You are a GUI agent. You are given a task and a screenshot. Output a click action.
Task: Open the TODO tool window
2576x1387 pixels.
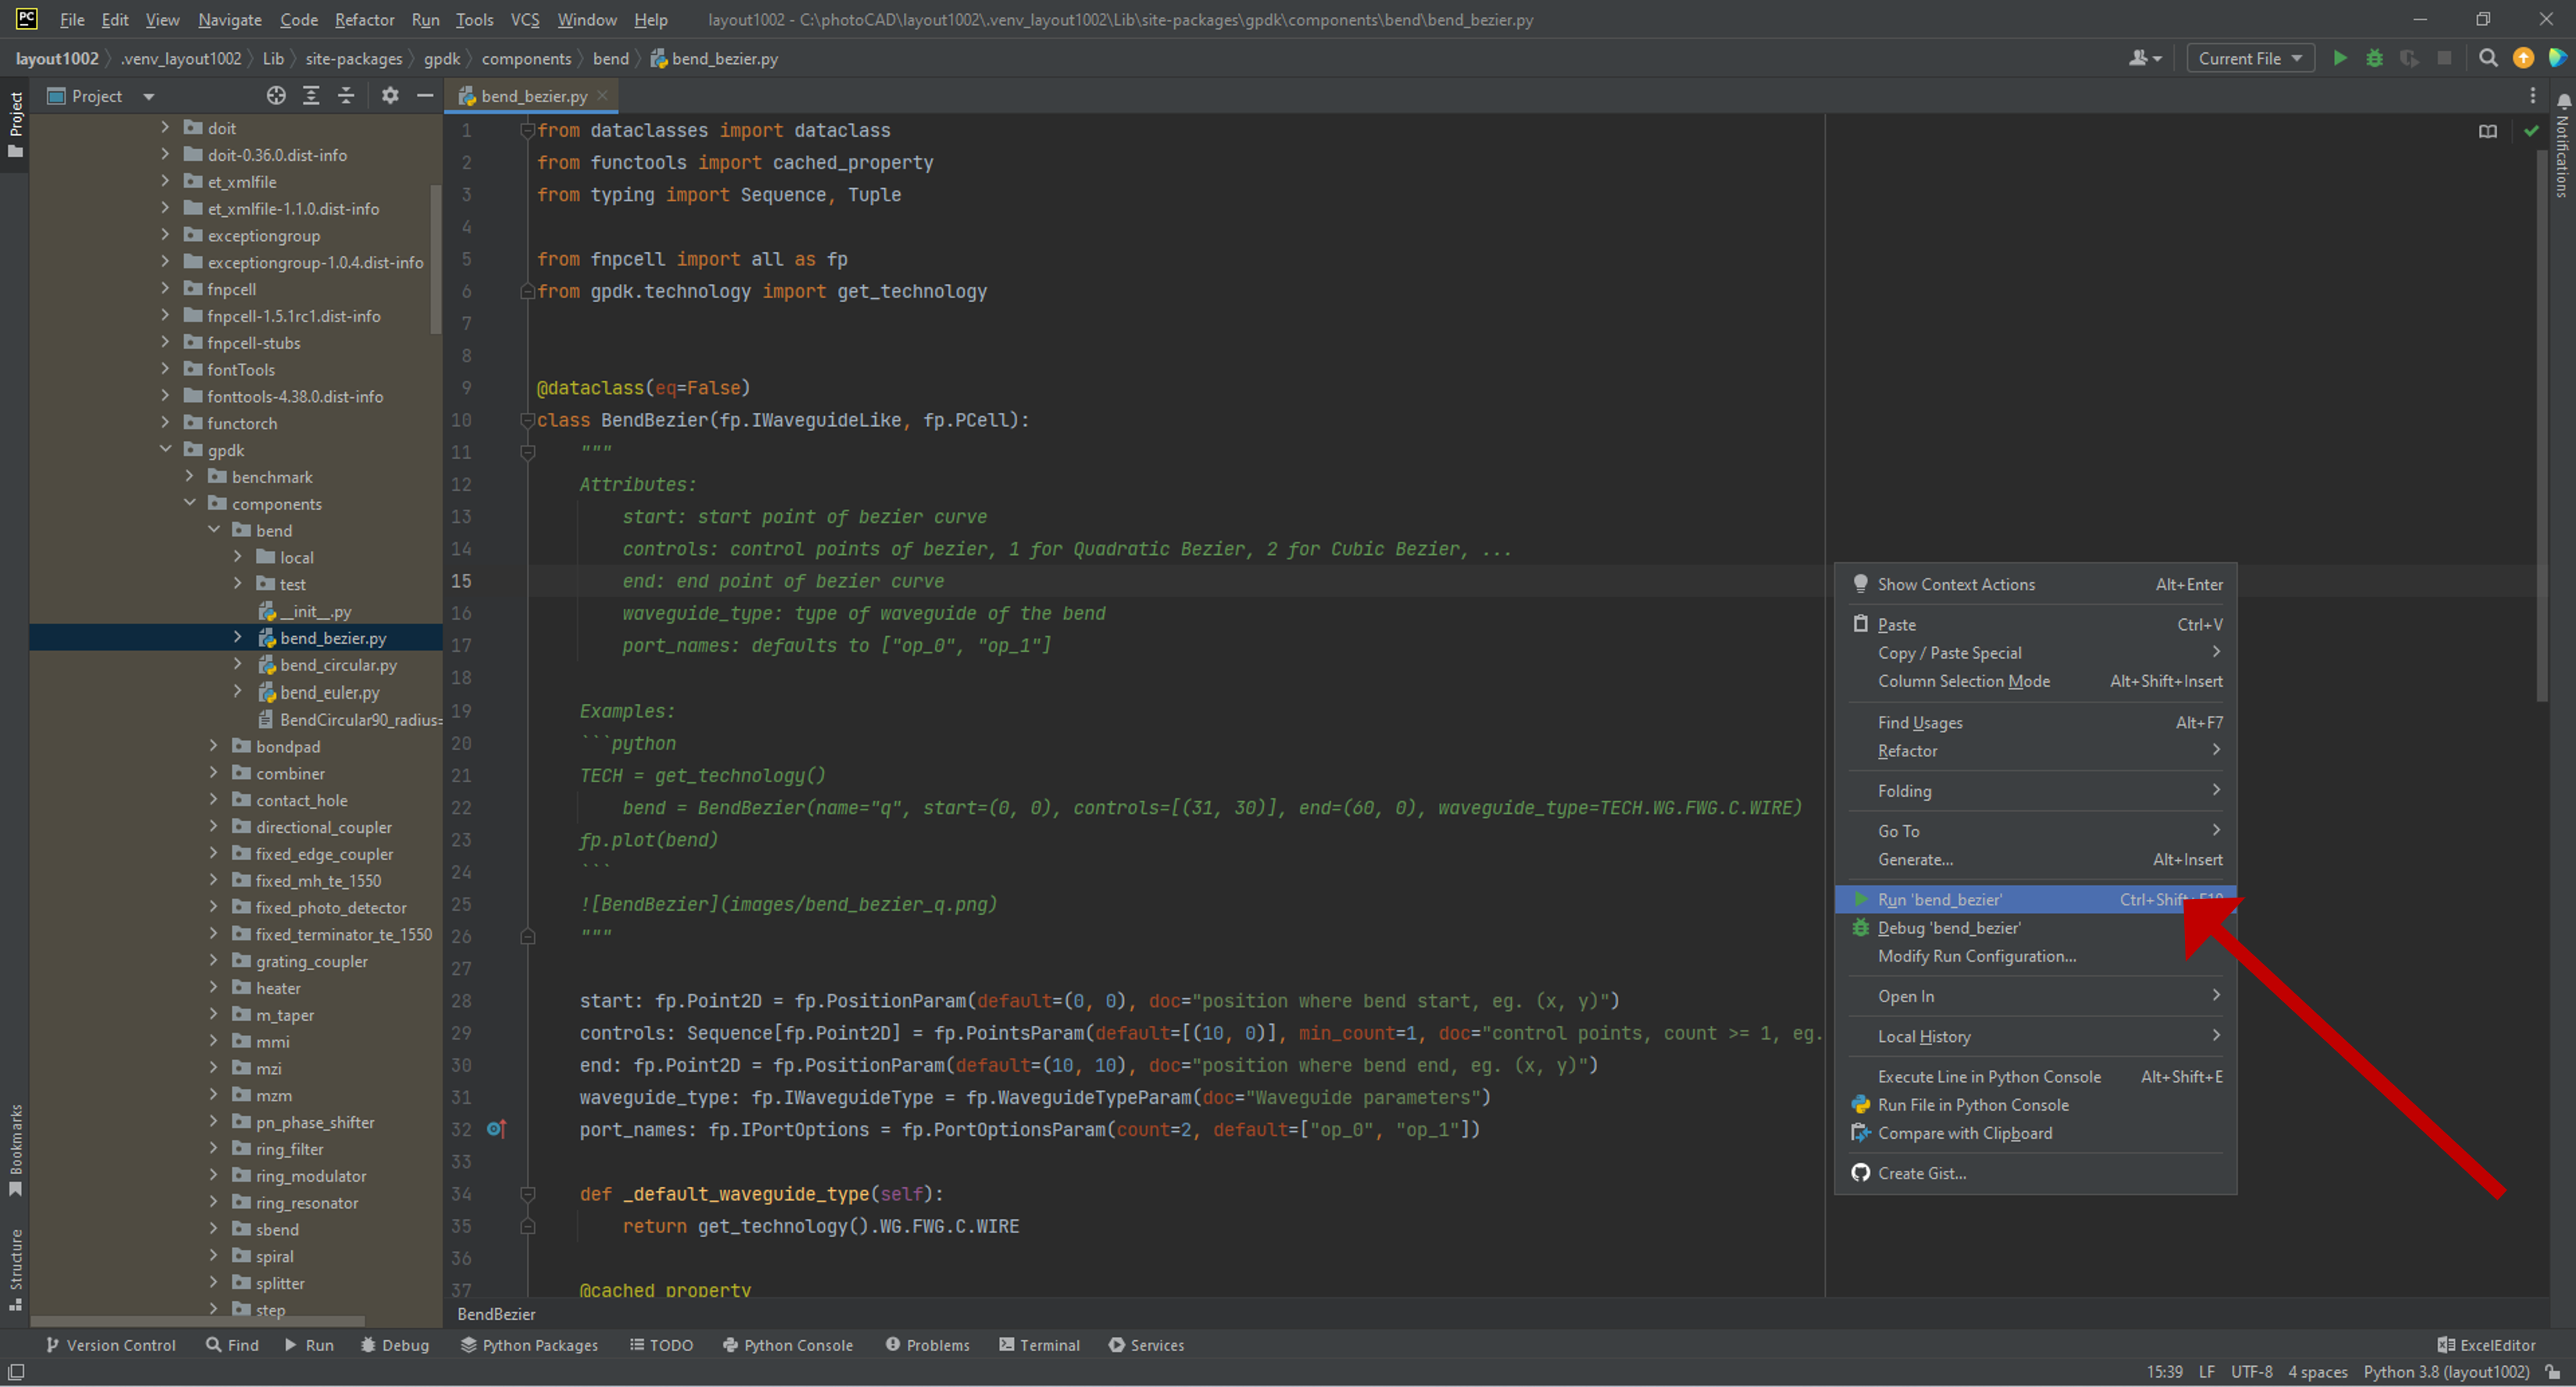661,1345
